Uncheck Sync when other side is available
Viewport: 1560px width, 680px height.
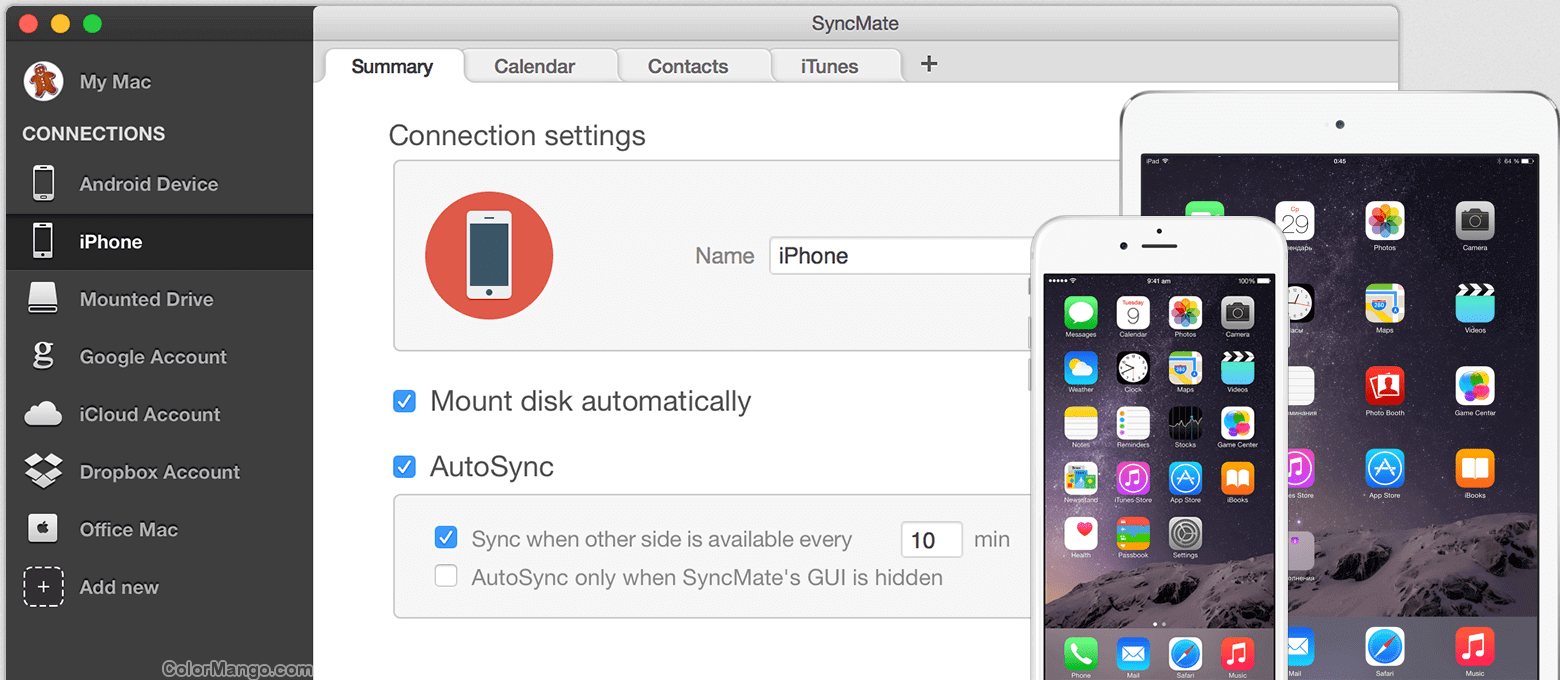point(446,537)
